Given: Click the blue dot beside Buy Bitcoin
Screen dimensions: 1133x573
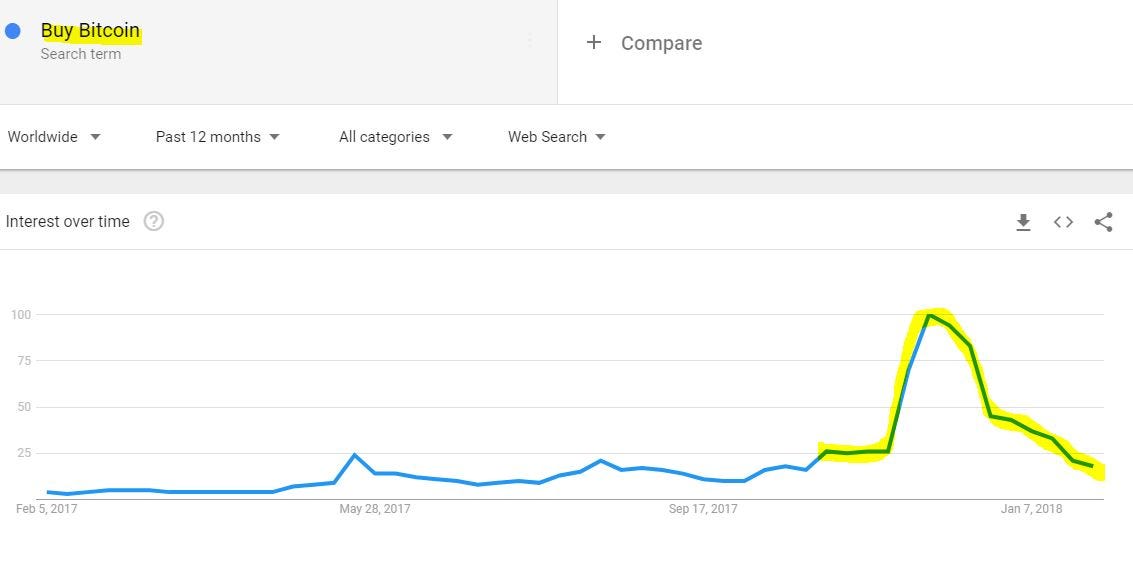Looking at the screenshot, I should pyautogui.click(x=12, y=31).
